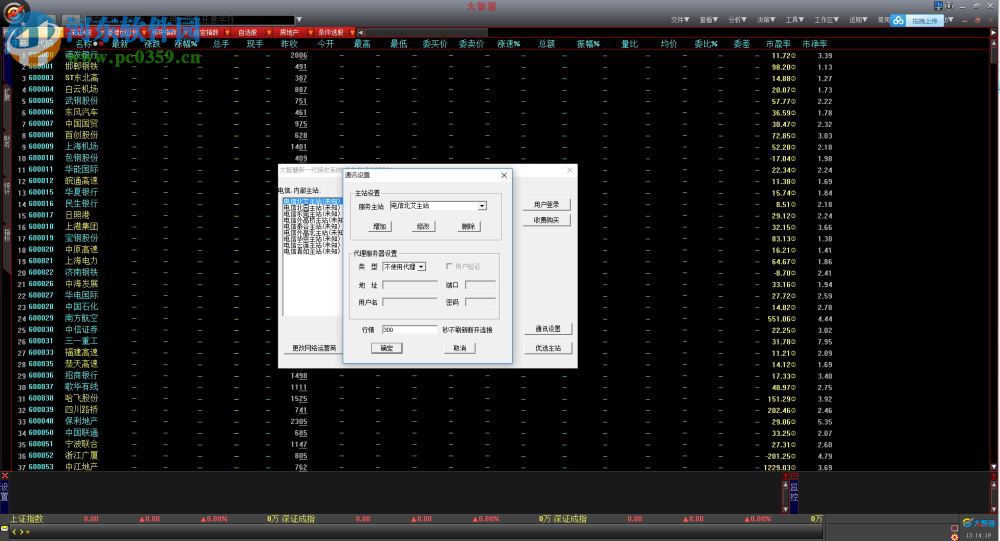This screenshot has width=1000, height=541.
Task: Click the yellow message icon at bottom left
Action: coord(4,529)
